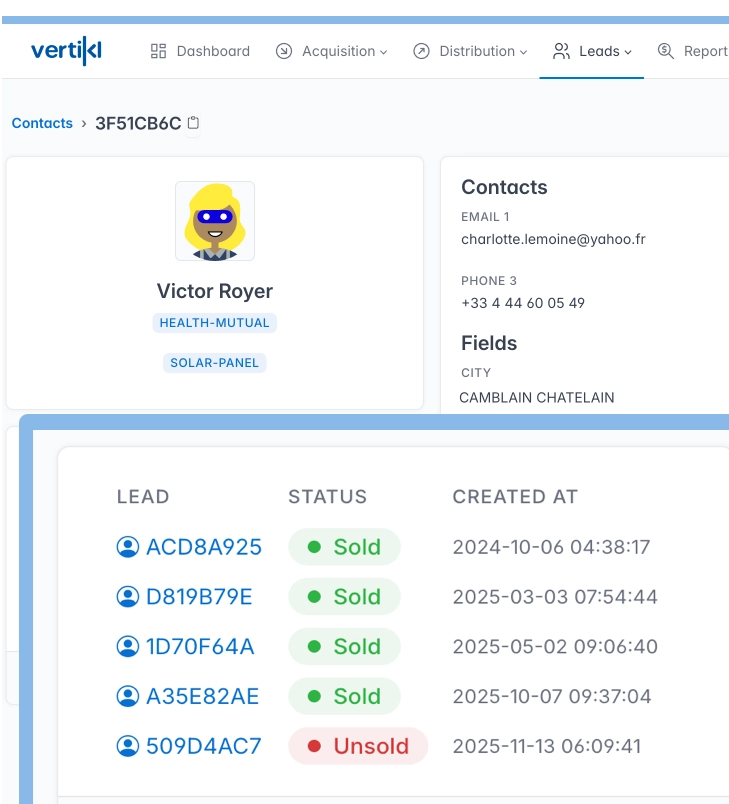Open the Leads menu chevron

coord(628,52)
